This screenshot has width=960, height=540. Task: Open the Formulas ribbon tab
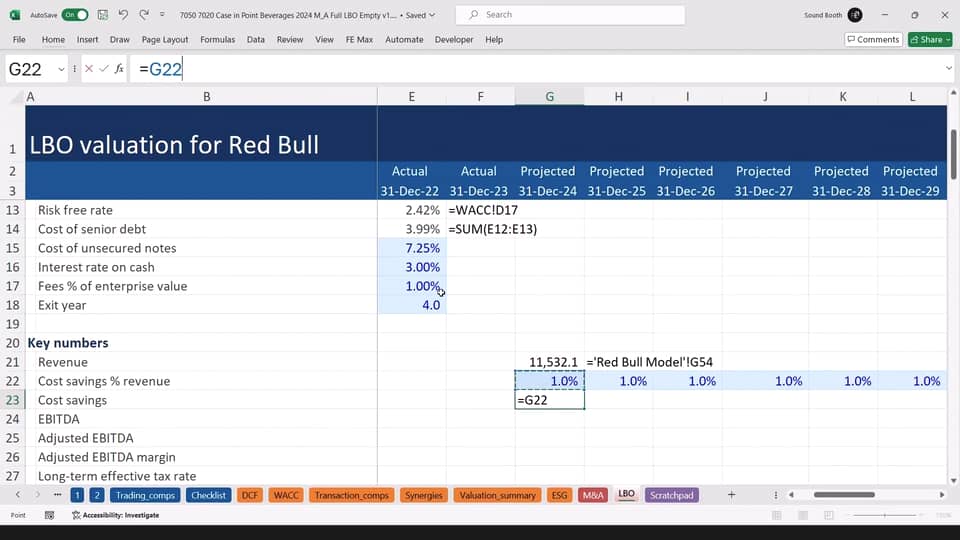[217, 39]
